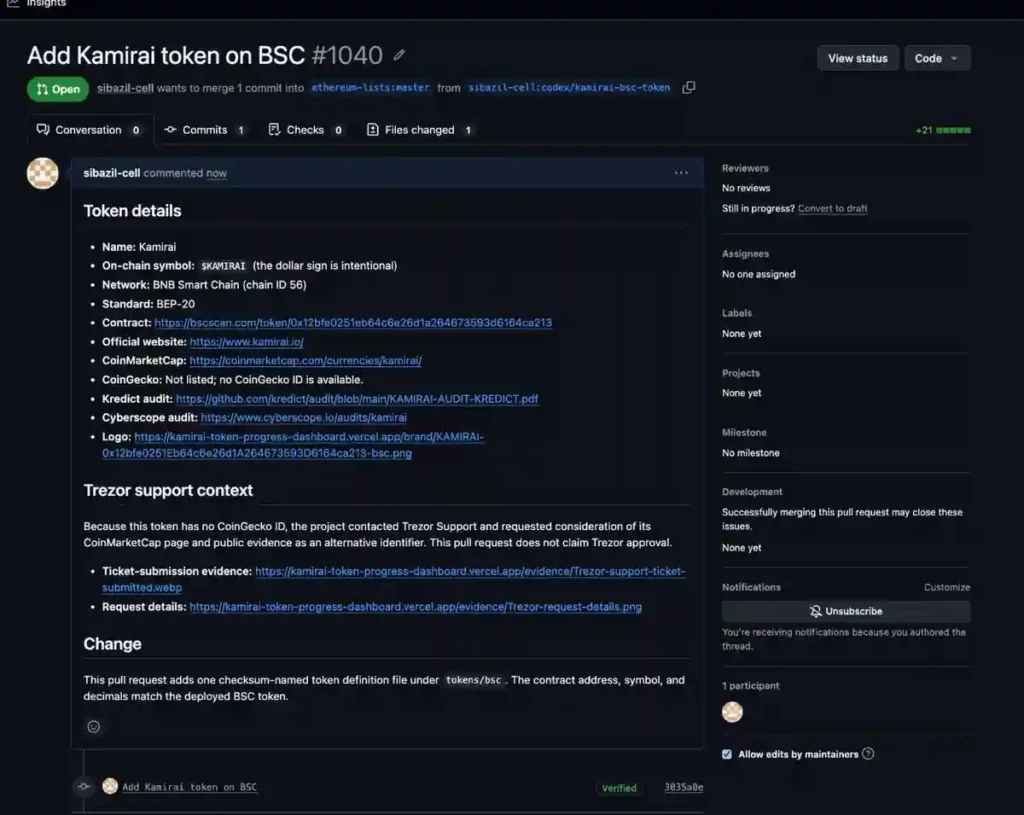Click the Development sidebar heading

pyautogui.click(x=752, y=492)
